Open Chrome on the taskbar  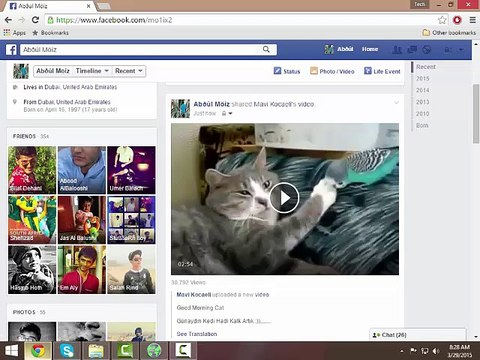click(38, 351)
